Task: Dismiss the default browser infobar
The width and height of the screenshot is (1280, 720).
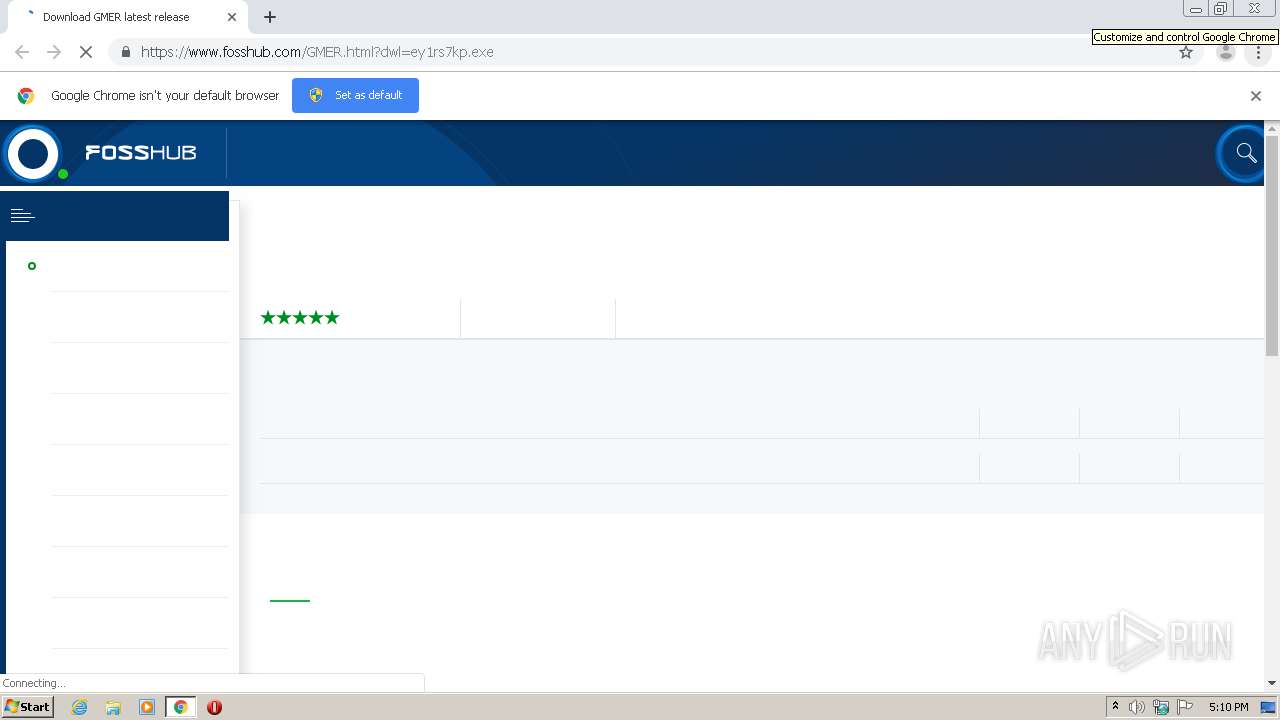Action: [x=1256, y=96]
